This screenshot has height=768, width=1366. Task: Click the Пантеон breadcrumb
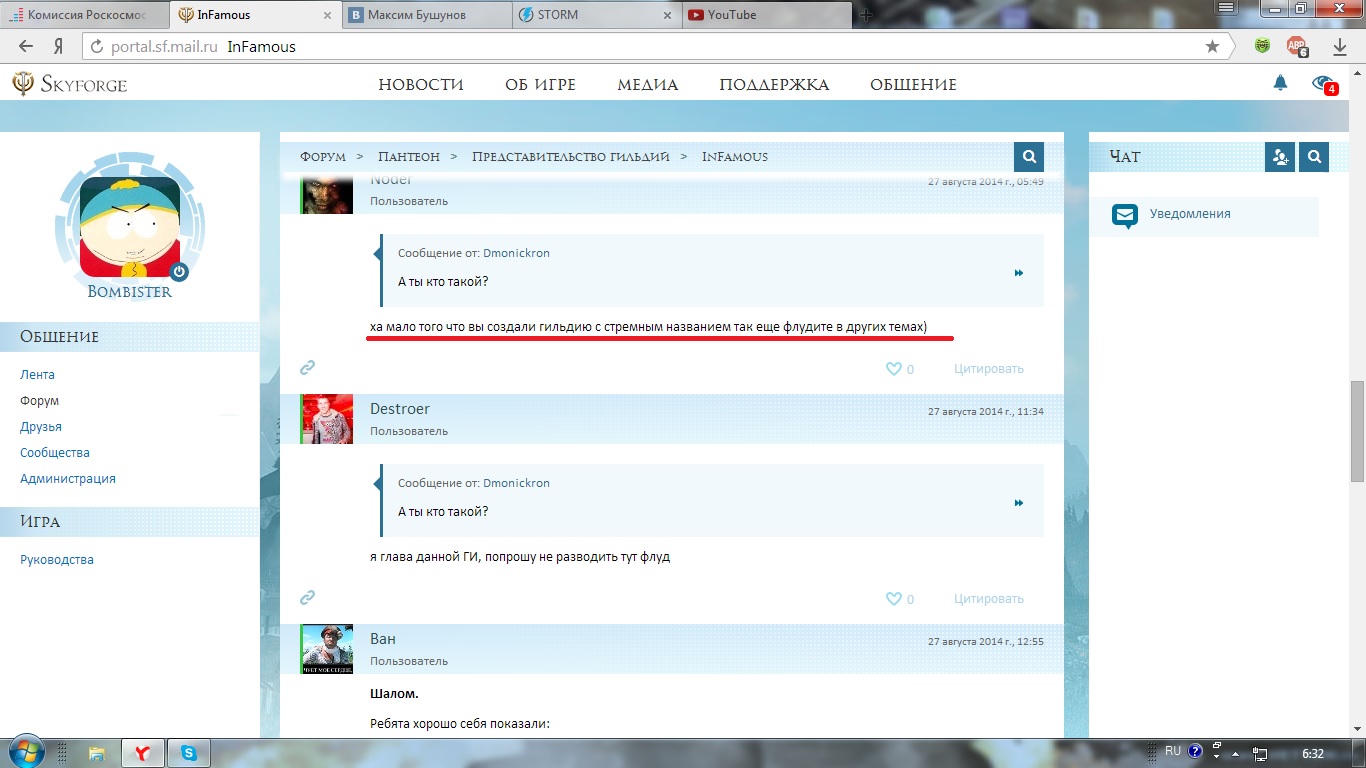(x=409, y=157)
